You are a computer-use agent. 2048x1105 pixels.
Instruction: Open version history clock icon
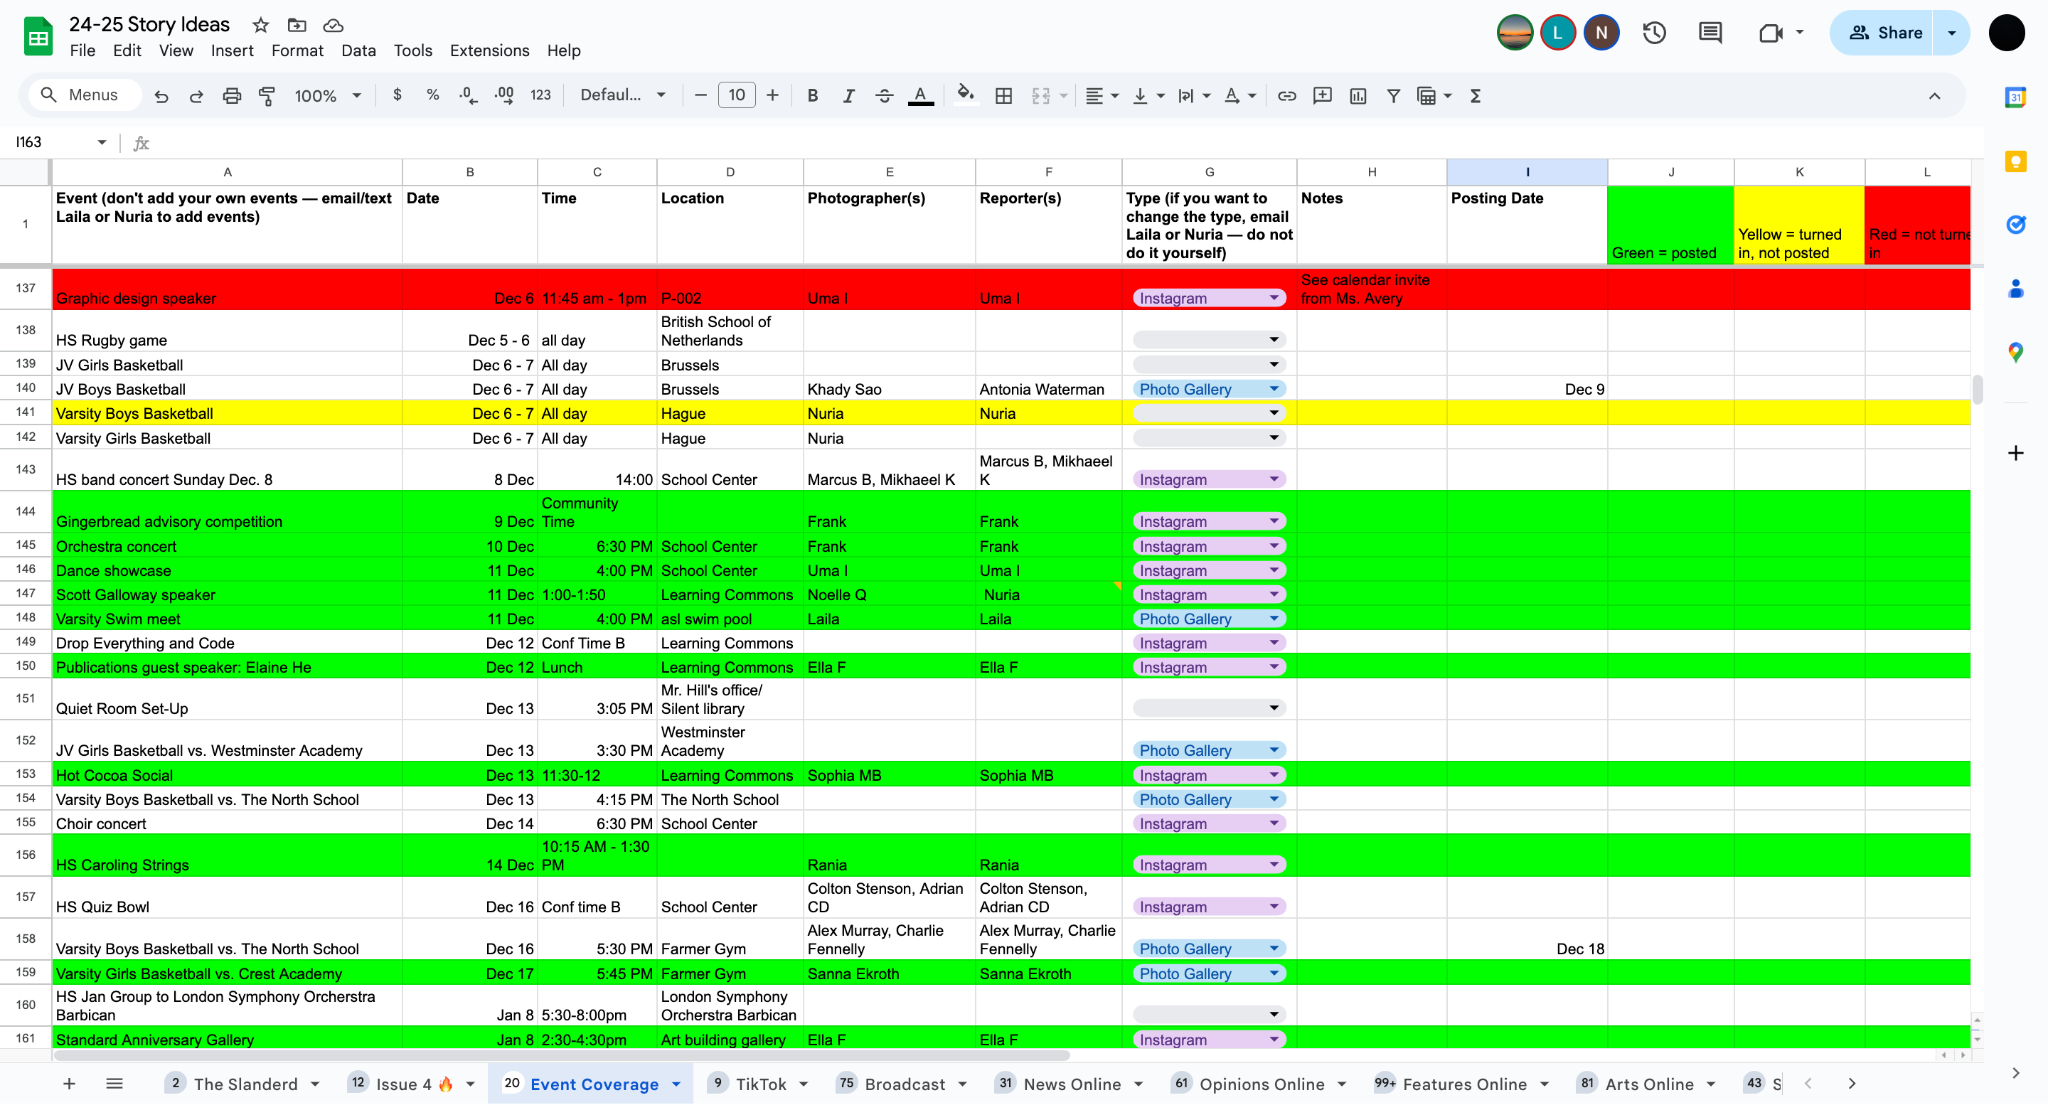pyautogui.click(x=1654, y=33)
